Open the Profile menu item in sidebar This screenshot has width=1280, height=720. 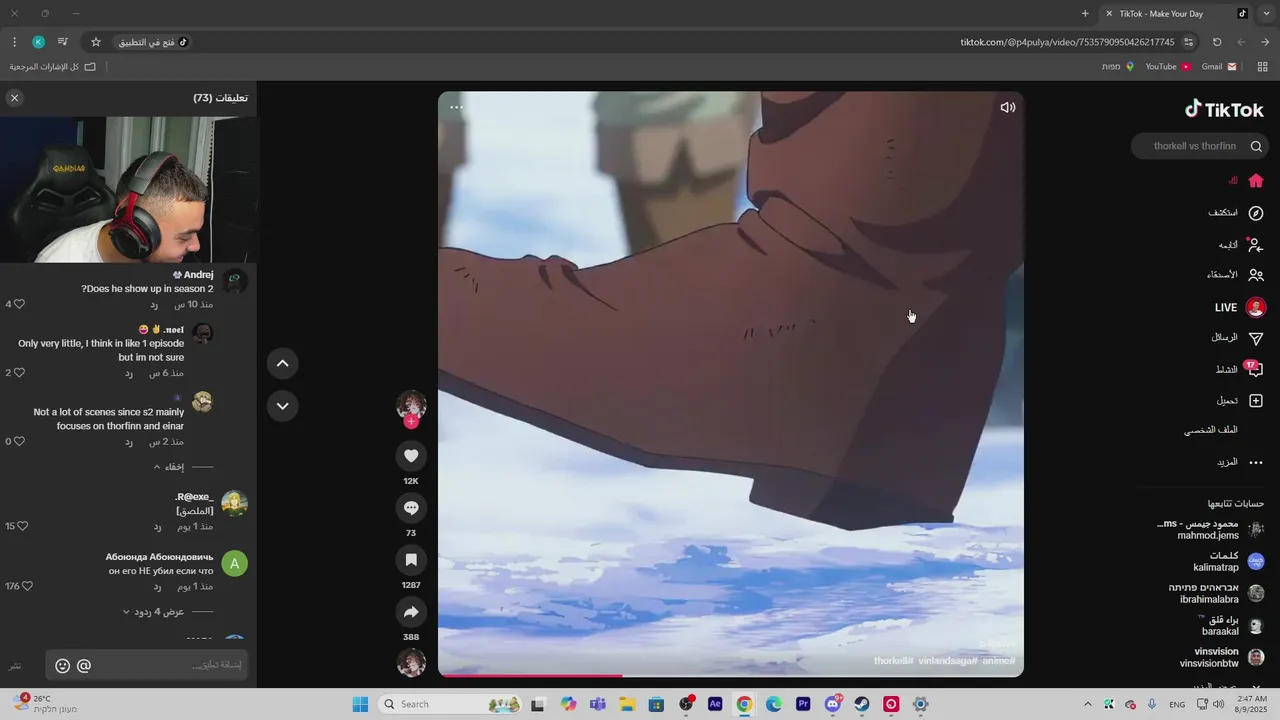1211,430
